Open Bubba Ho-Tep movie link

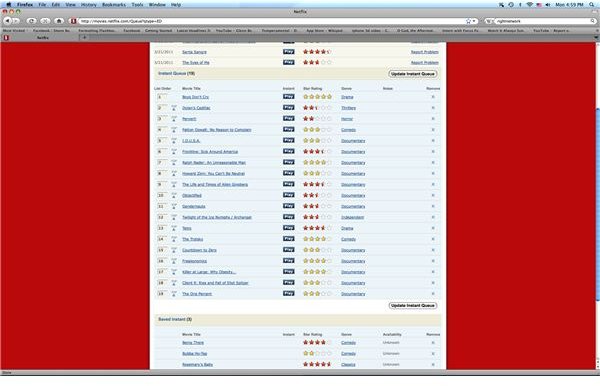(x=194, y=353)
